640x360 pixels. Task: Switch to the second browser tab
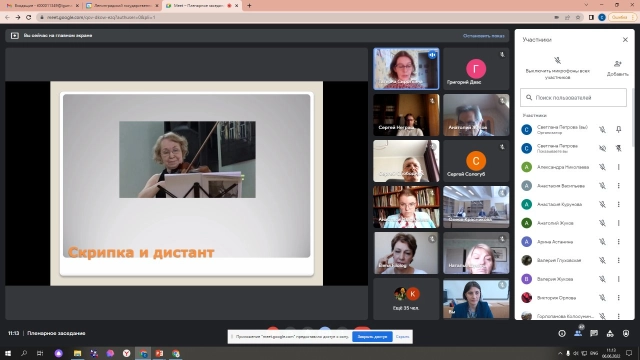(x=122, y=6)
